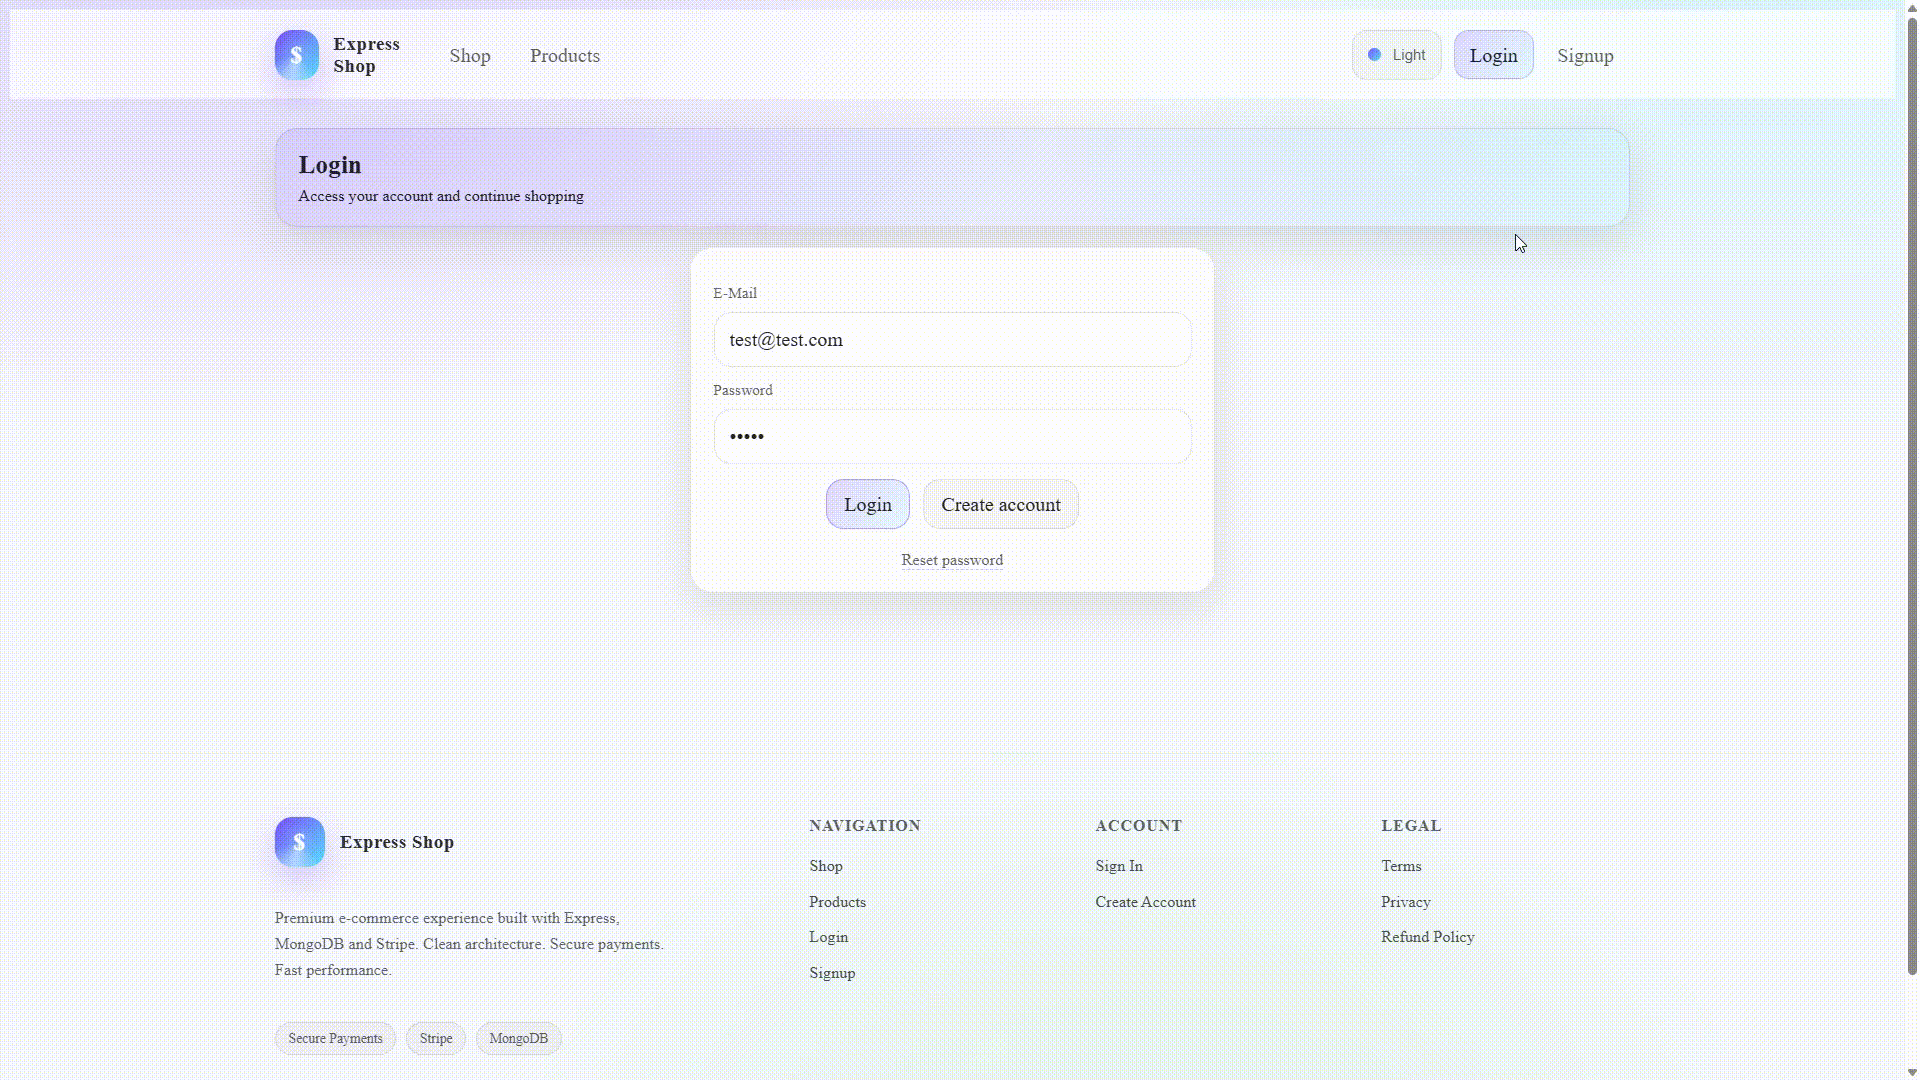Submit the form with the Login button
The width and height of the screenshot is (1920, 1080).
coord(866,505)
